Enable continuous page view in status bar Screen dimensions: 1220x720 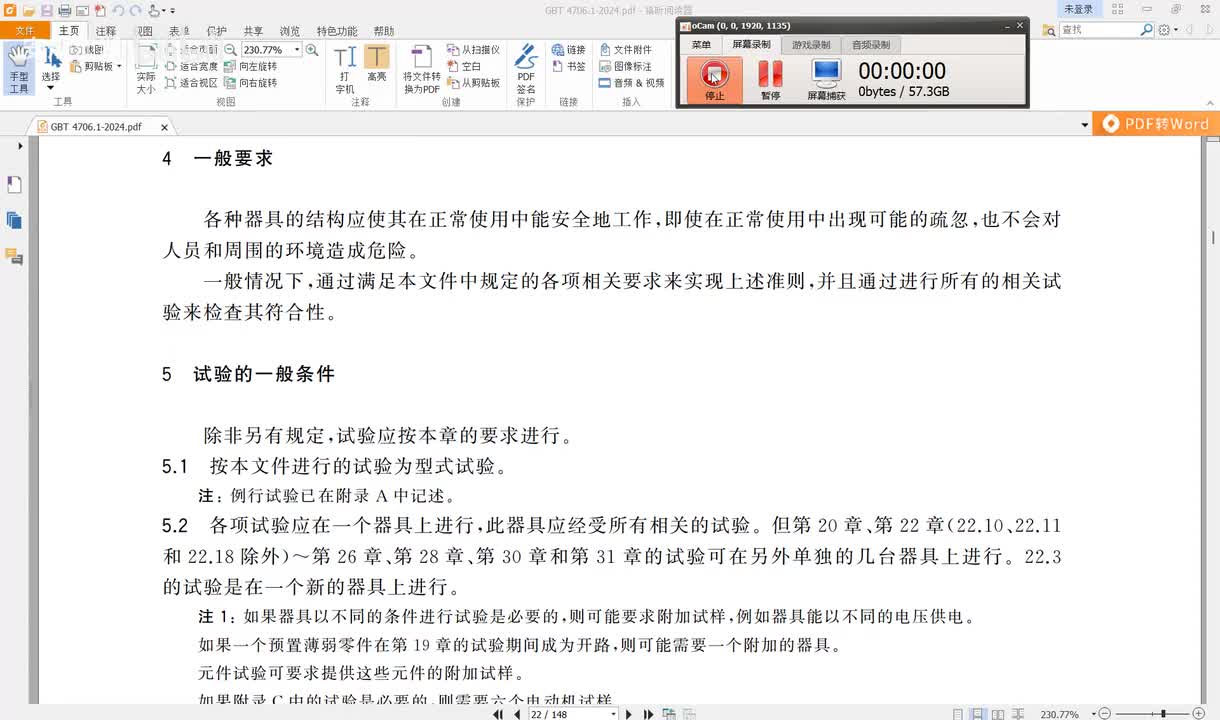[977, 714]
